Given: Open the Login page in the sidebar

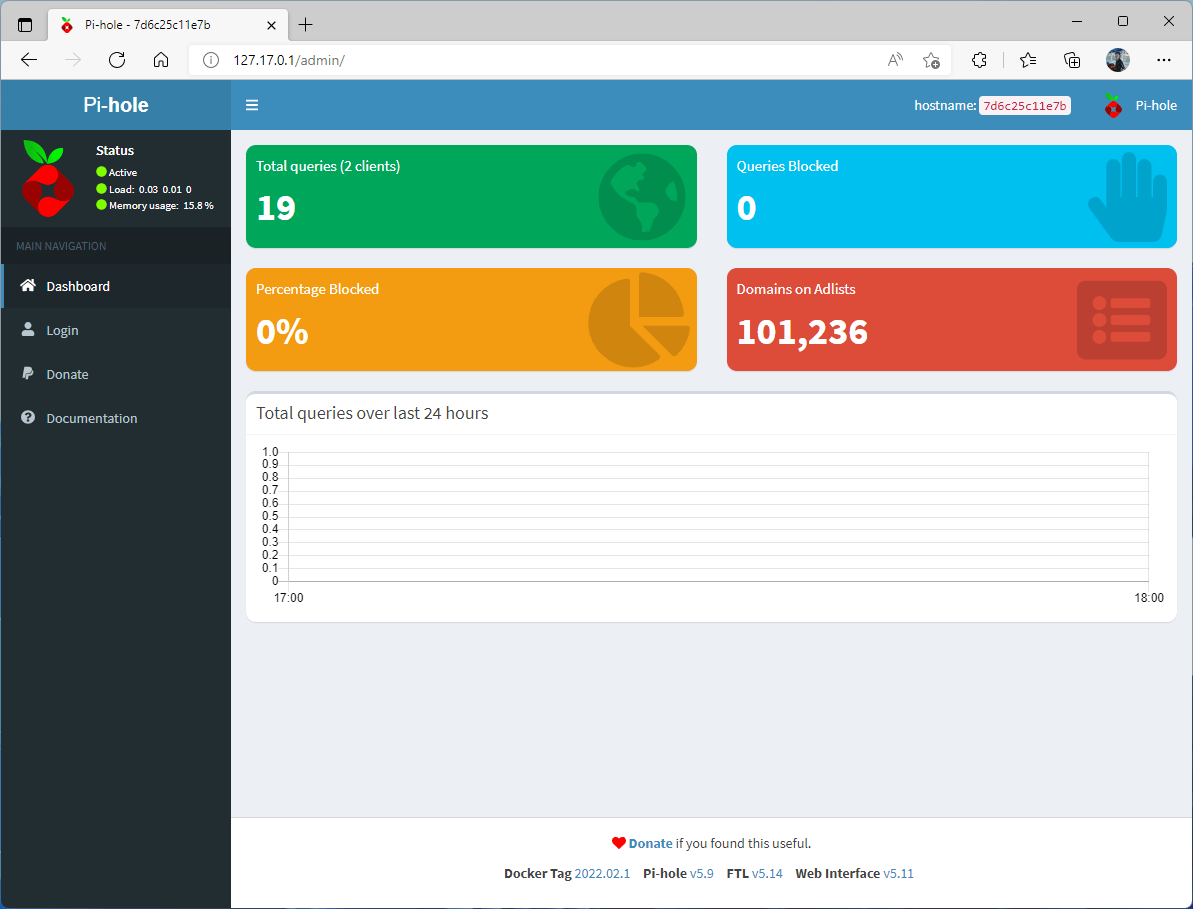Looking at the screenshot, I should pos(116,330).
